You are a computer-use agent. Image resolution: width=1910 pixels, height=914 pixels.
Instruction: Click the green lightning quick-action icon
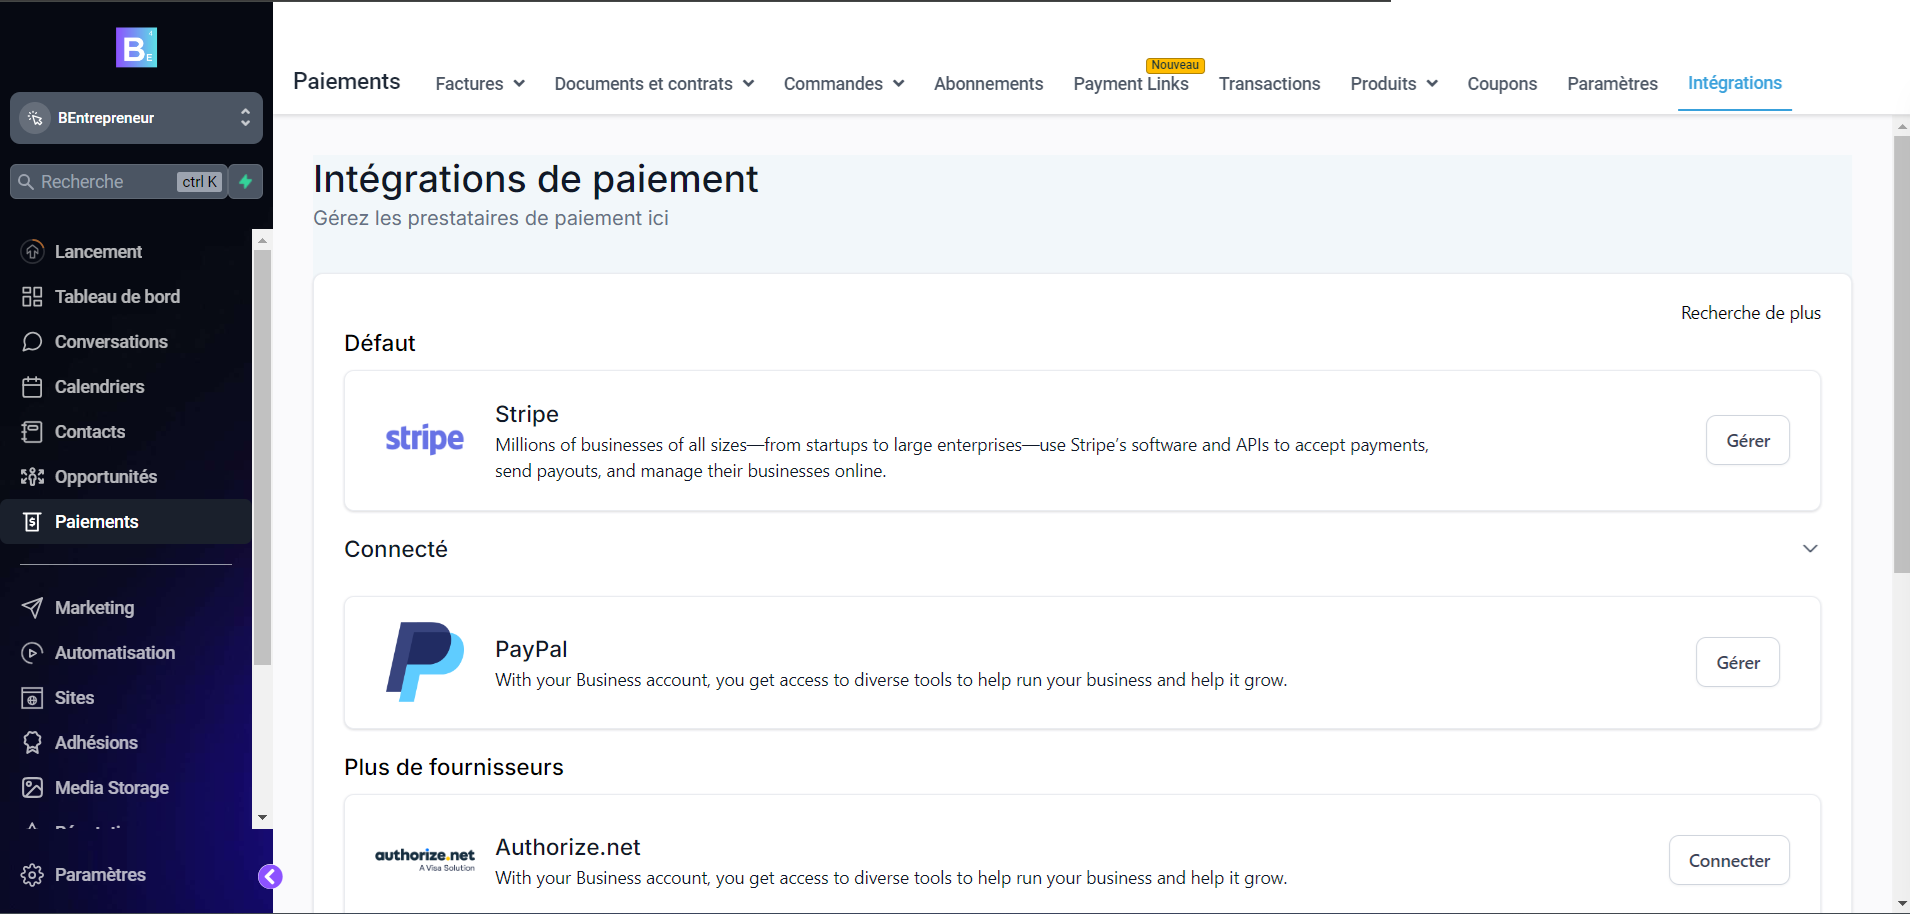(x=245, y=182)
